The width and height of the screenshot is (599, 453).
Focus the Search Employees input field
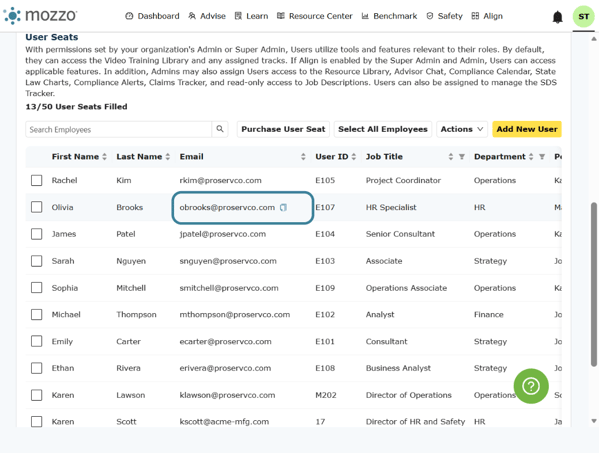pyautogui.click(x=118, y=129)
